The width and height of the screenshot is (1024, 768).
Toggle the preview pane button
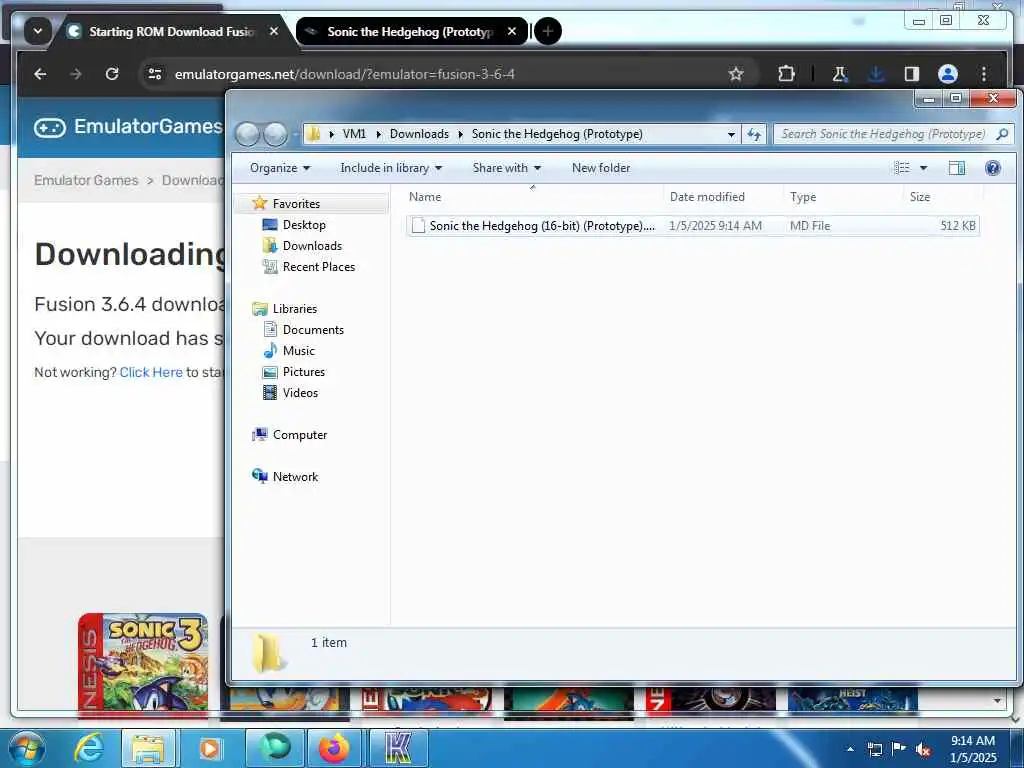(957, 168)
